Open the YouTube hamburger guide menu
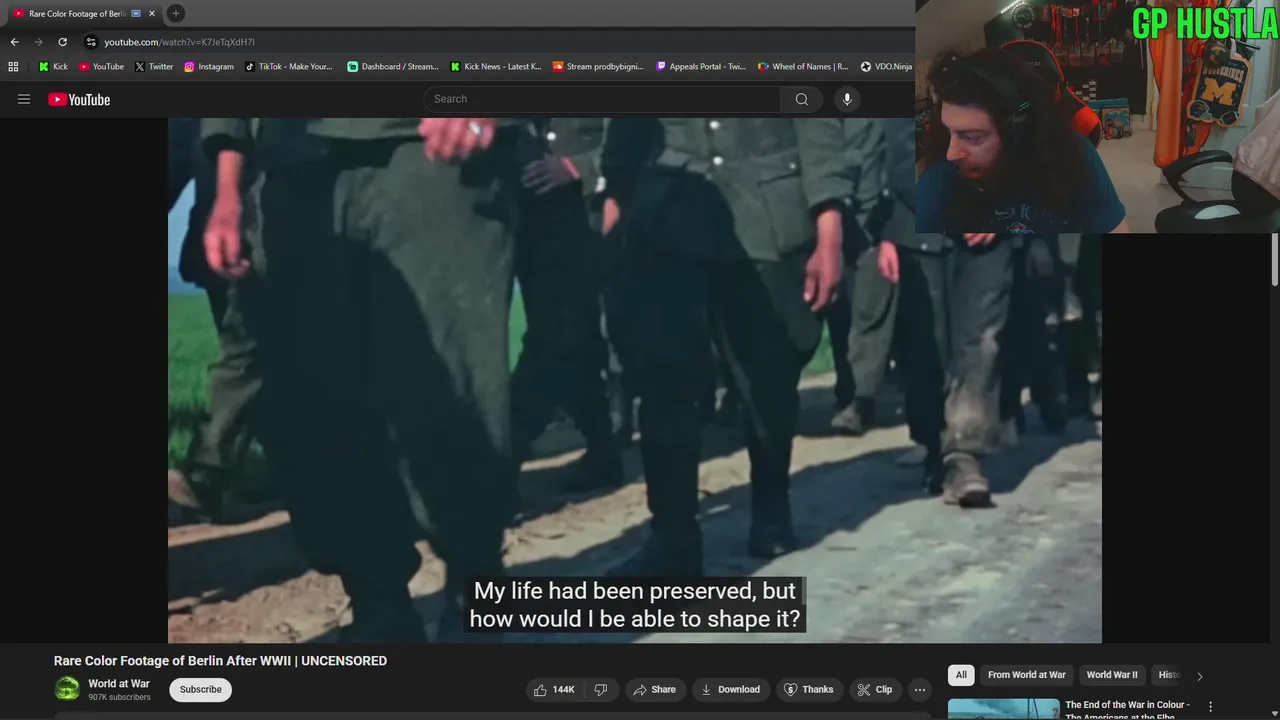The width and height of the screenshot is (1280, 720). pyautogui.click(x=24, y=99)
